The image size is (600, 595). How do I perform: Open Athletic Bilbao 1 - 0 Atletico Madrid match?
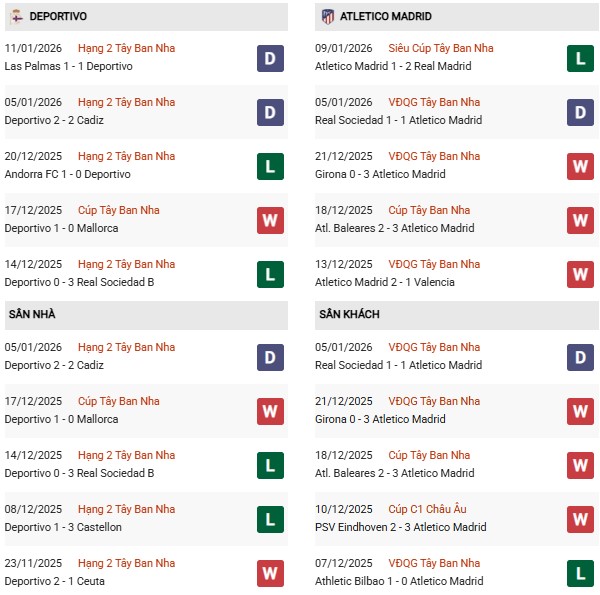(x=398, y=581)
